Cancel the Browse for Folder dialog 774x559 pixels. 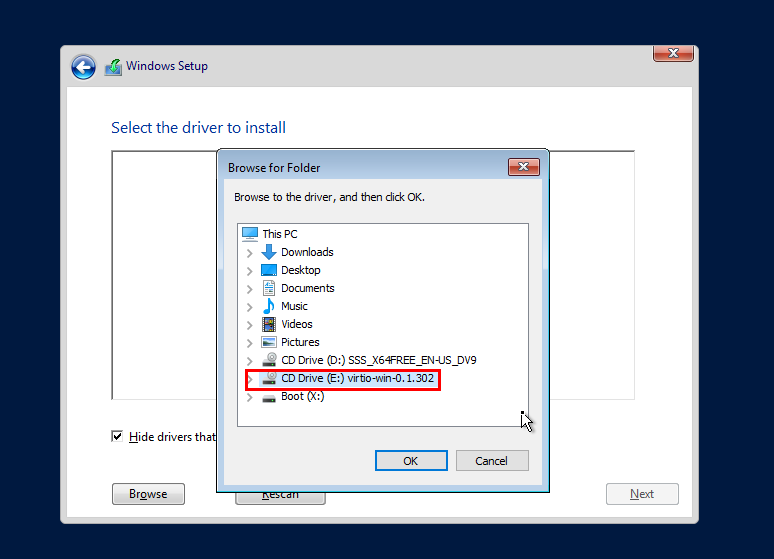(x=492, y=461)
